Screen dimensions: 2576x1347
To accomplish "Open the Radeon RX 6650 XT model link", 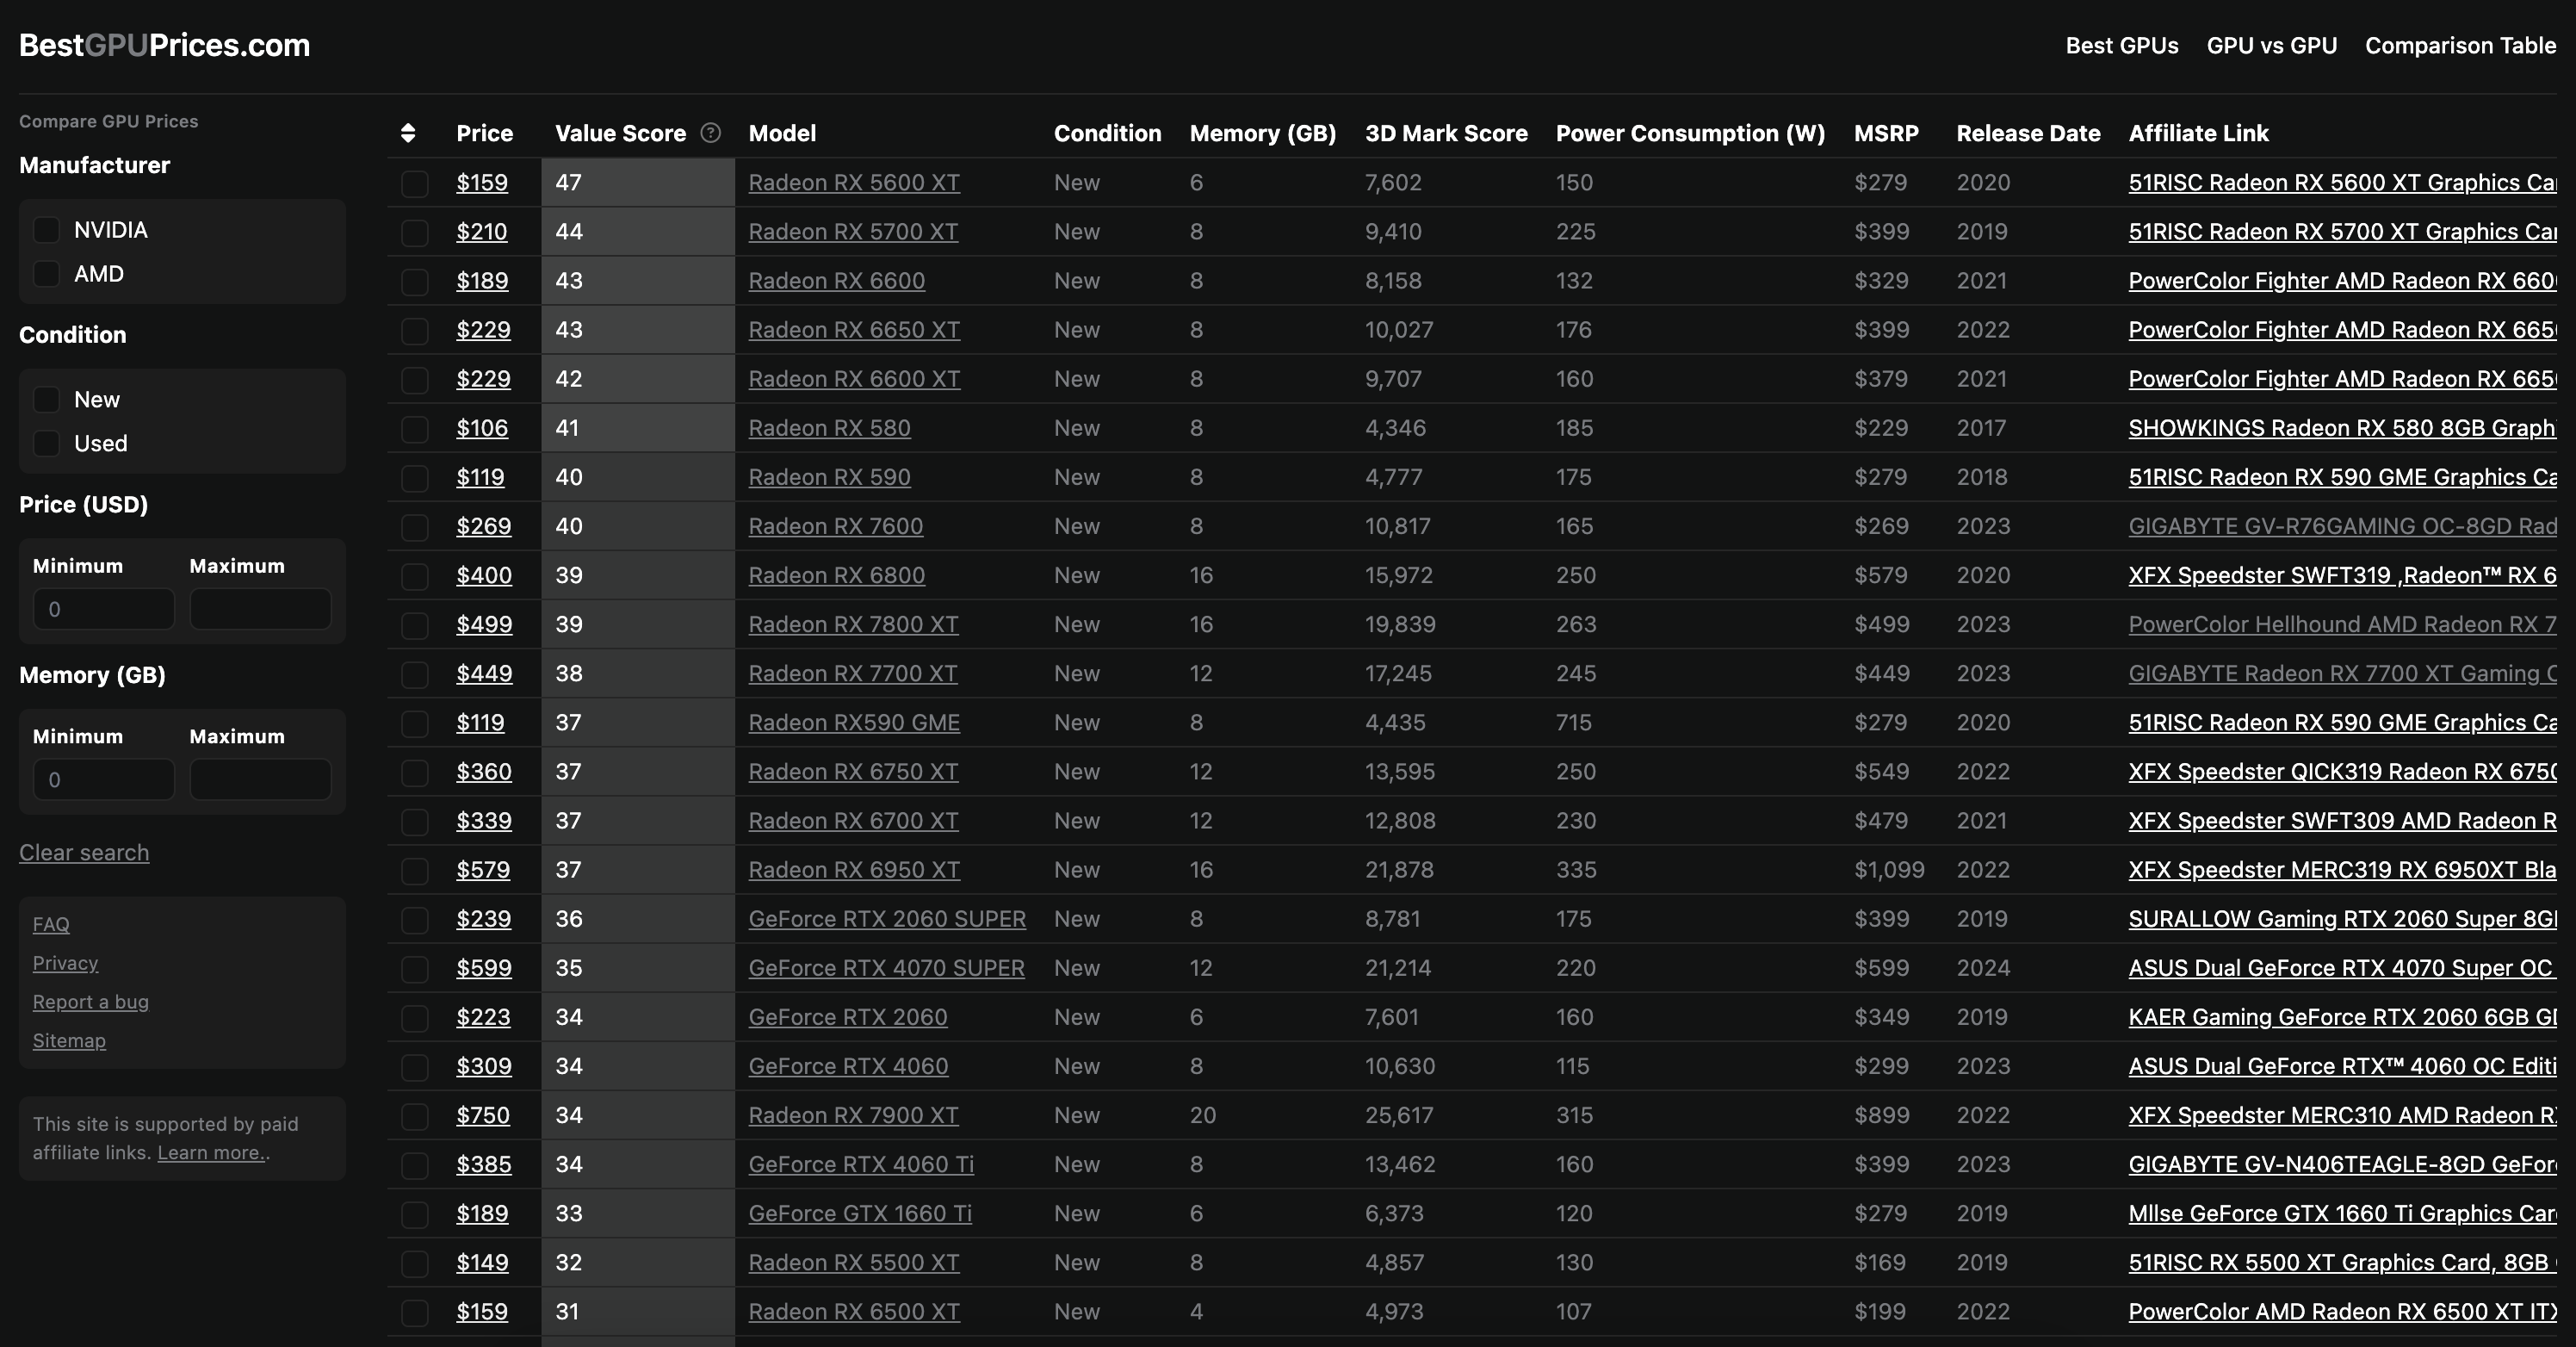I will tap(854, 330).
